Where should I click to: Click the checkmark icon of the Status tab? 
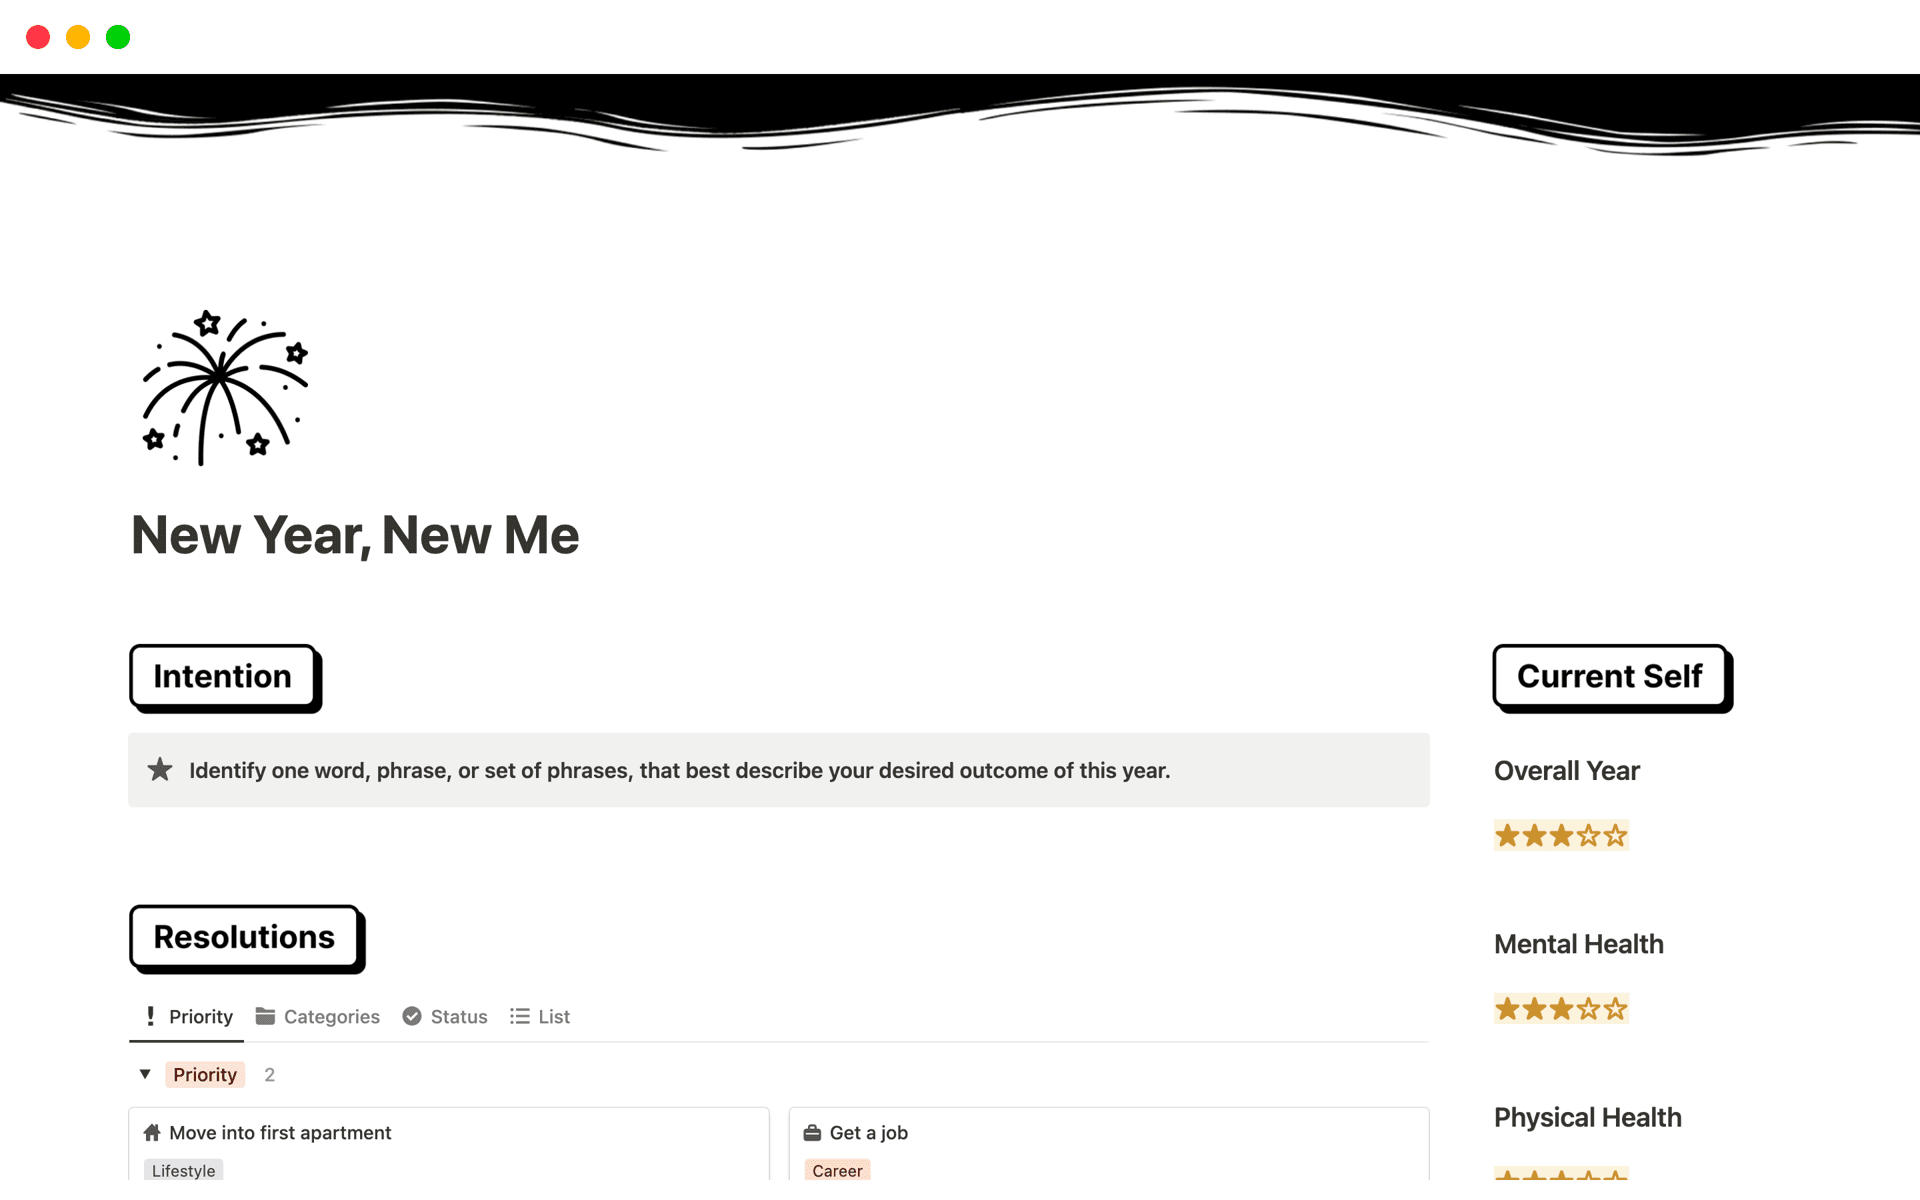tap(412, 1016)
